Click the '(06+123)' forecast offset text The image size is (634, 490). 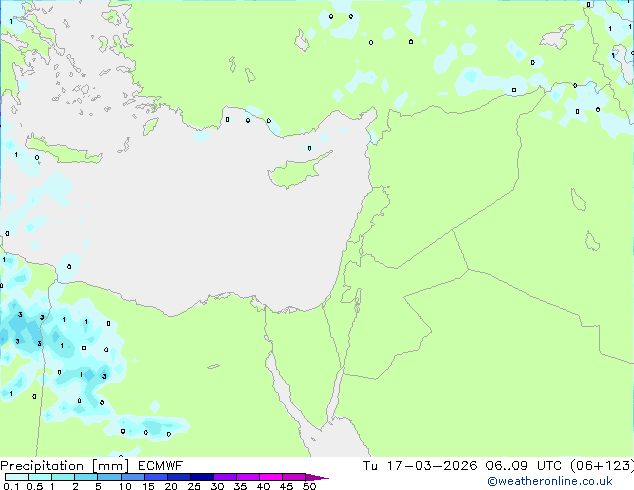[602, 466]
